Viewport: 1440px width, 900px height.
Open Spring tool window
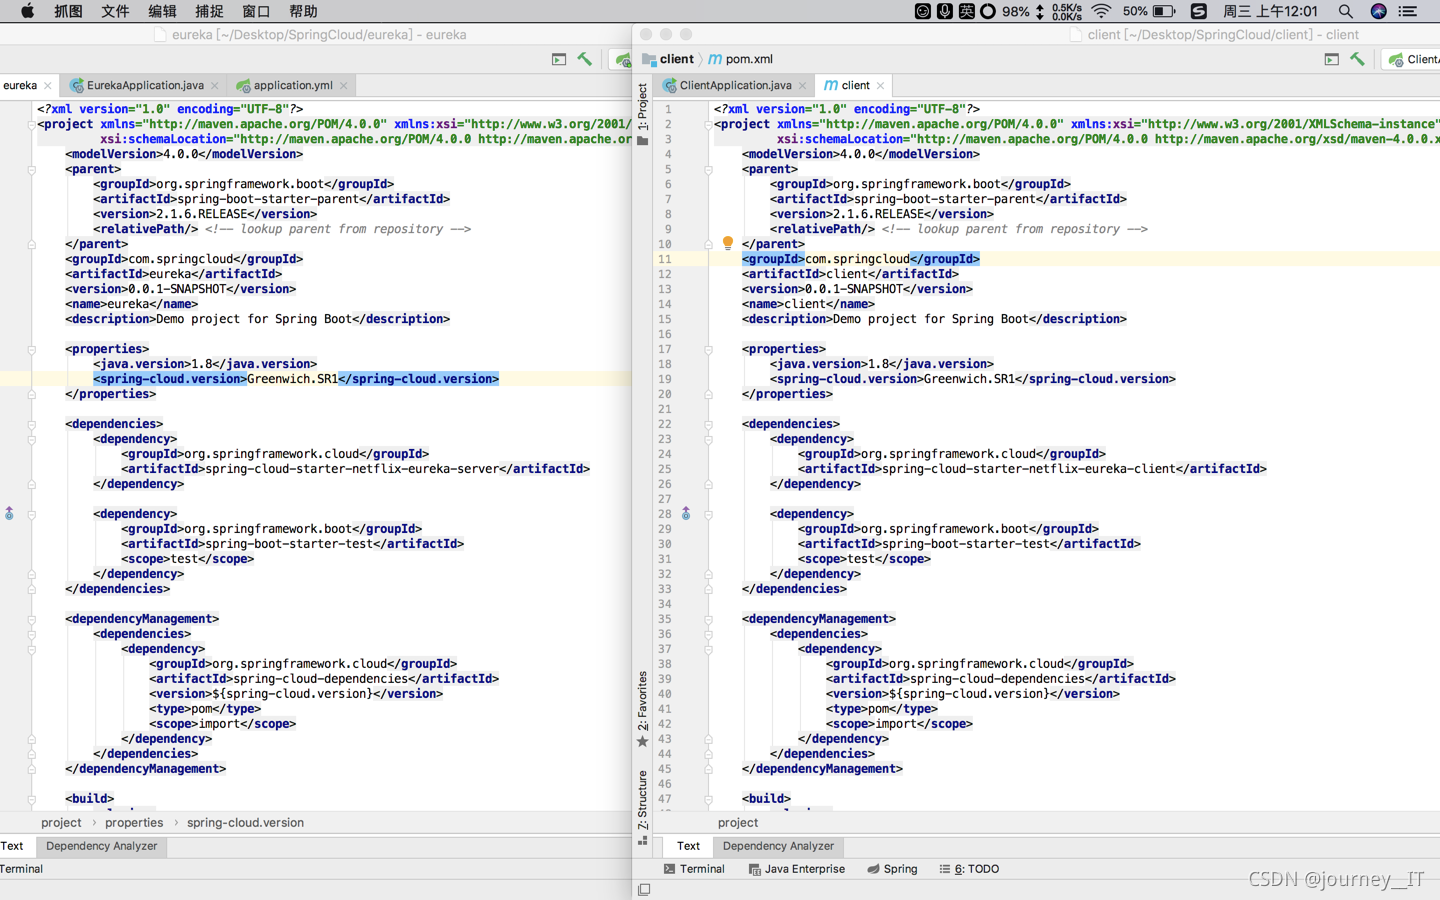pos(892,869)
